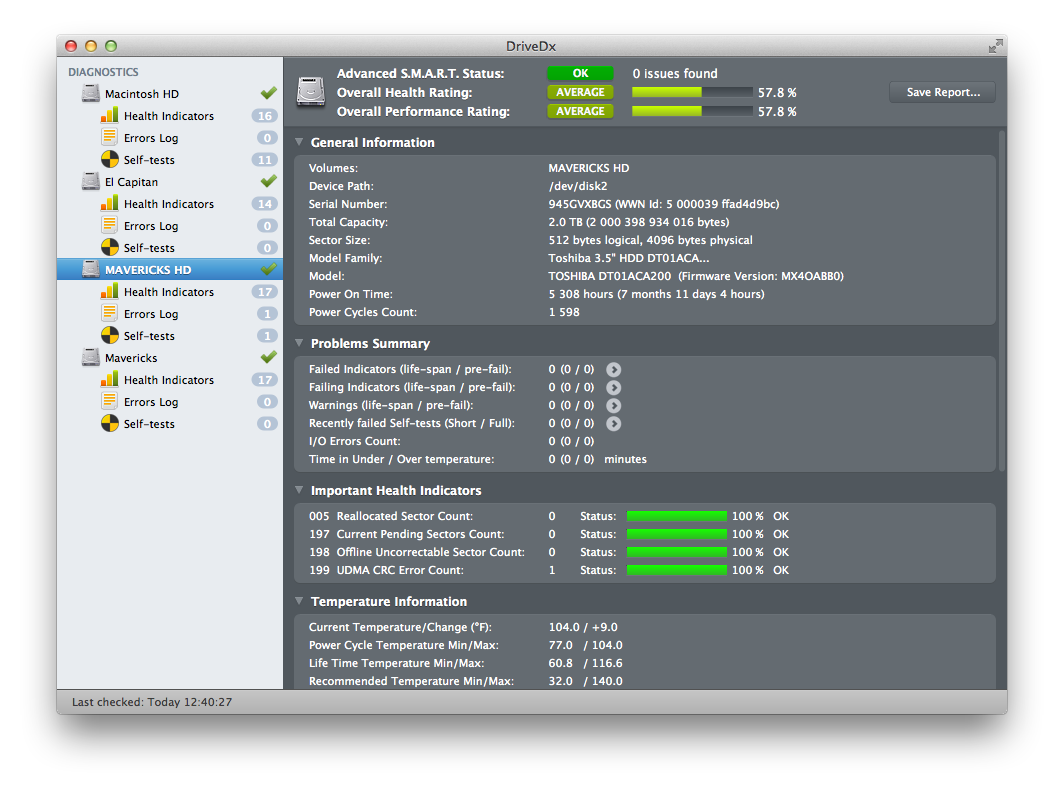Click device path /dev/disk2
Screen dimensions: 1064x793
(578, 186)
